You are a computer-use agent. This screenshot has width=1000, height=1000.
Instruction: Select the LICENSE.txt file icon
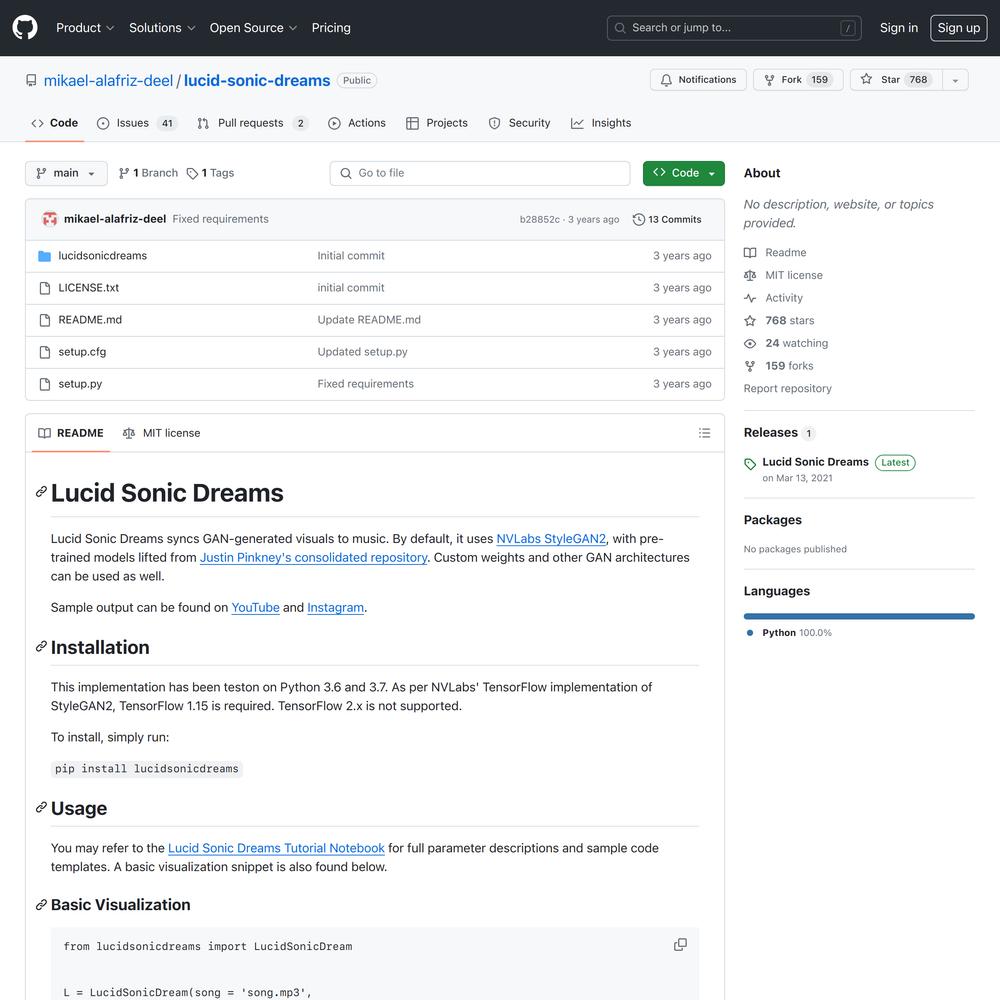45,288
